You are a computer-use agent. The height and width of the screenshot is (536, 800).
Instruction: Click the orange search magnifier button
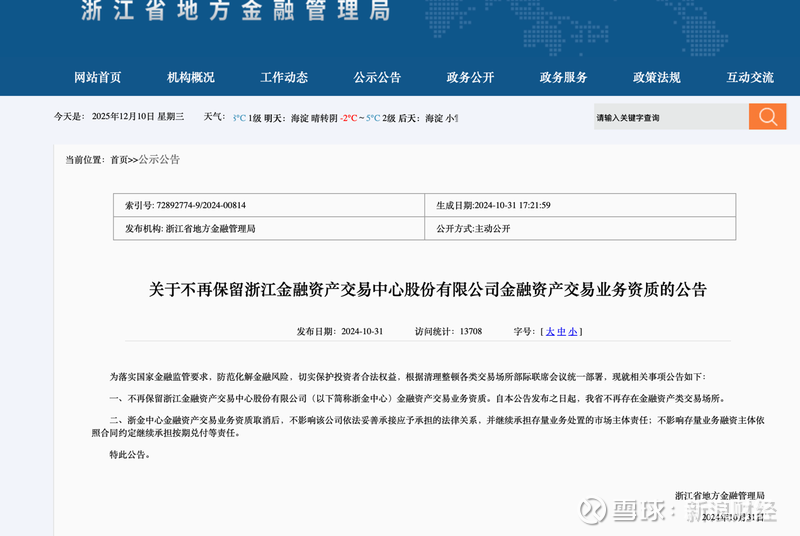767,116
